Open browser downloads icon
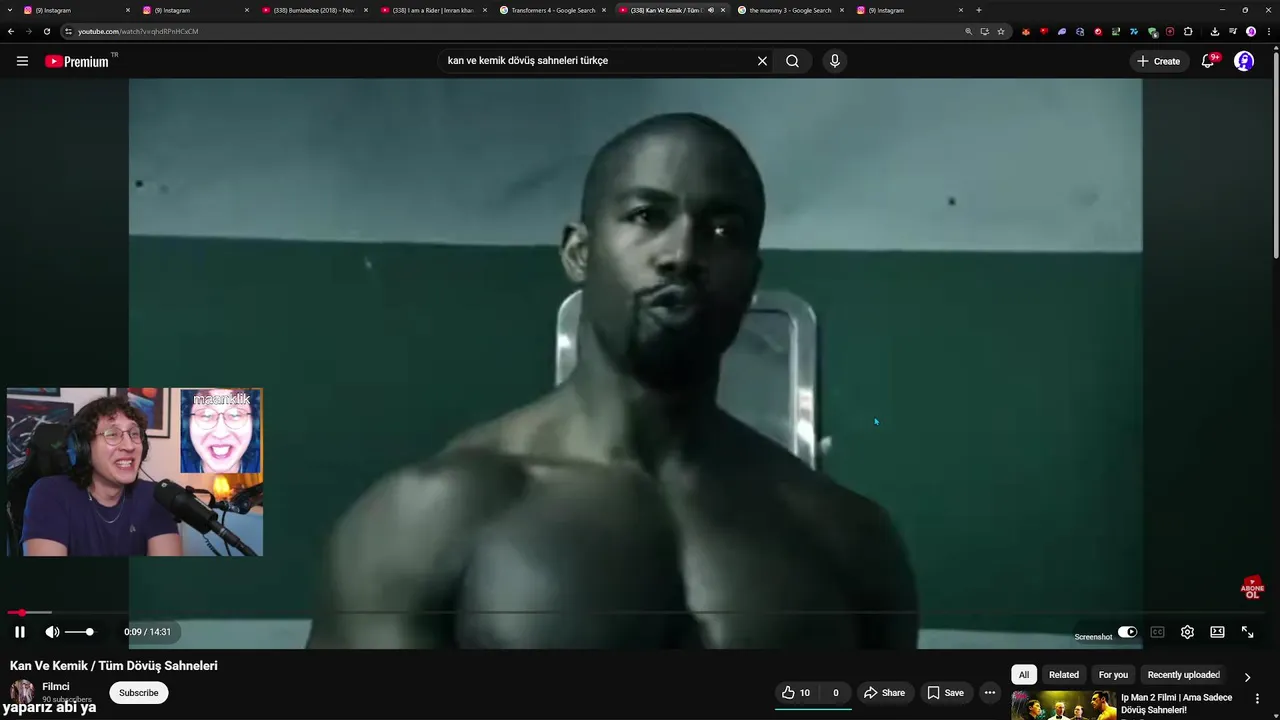Viewport: 1280px width, 720px height. tap(1215, 31)
